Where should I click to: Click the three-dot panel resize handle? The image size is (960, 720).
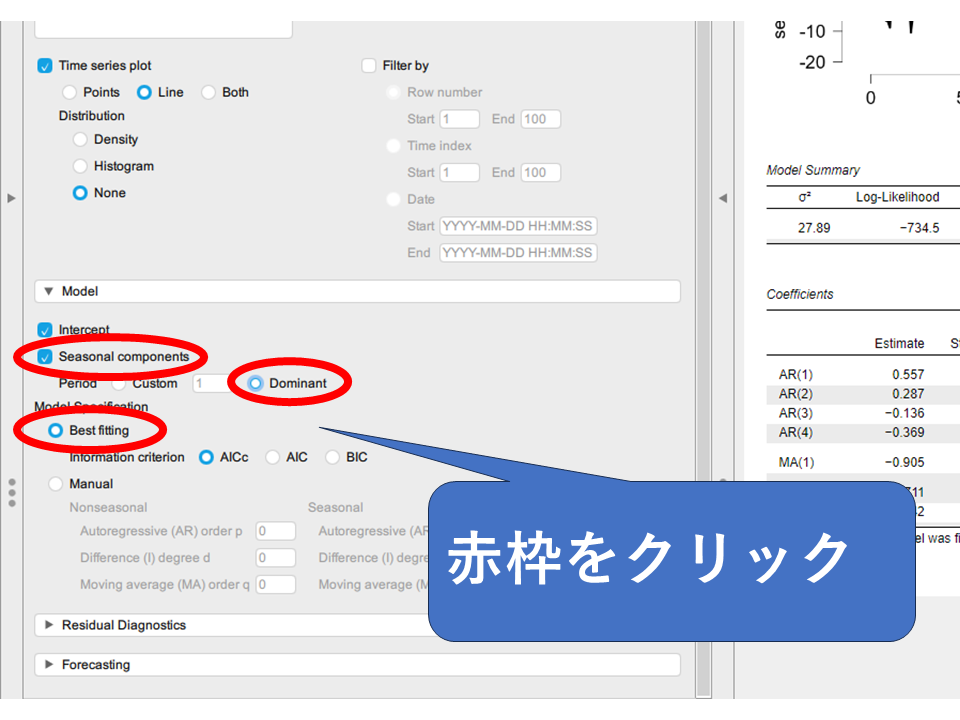point(11,492)
